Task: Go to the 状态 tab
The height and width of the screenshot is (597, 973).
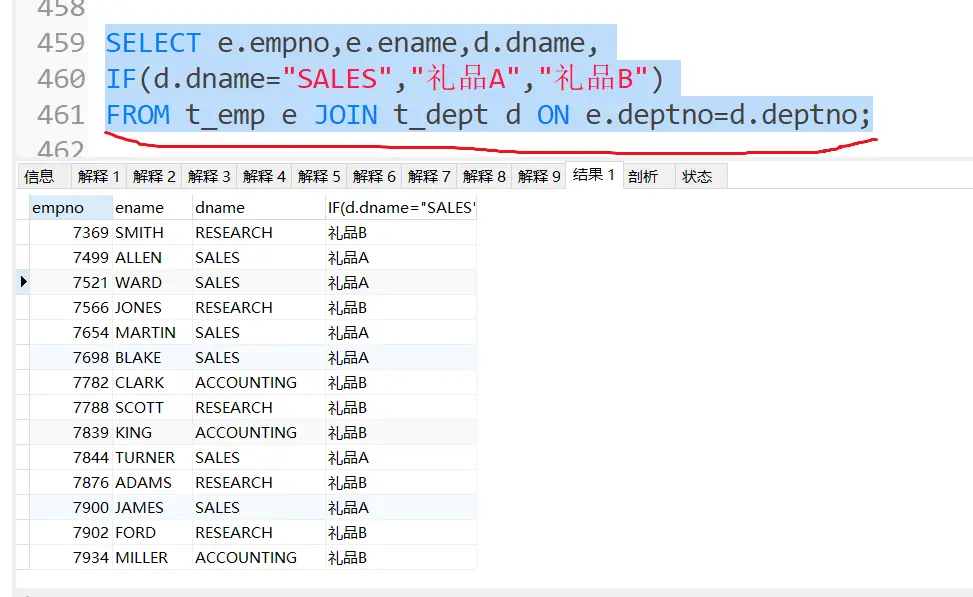Action: click(x=697, y=177)
